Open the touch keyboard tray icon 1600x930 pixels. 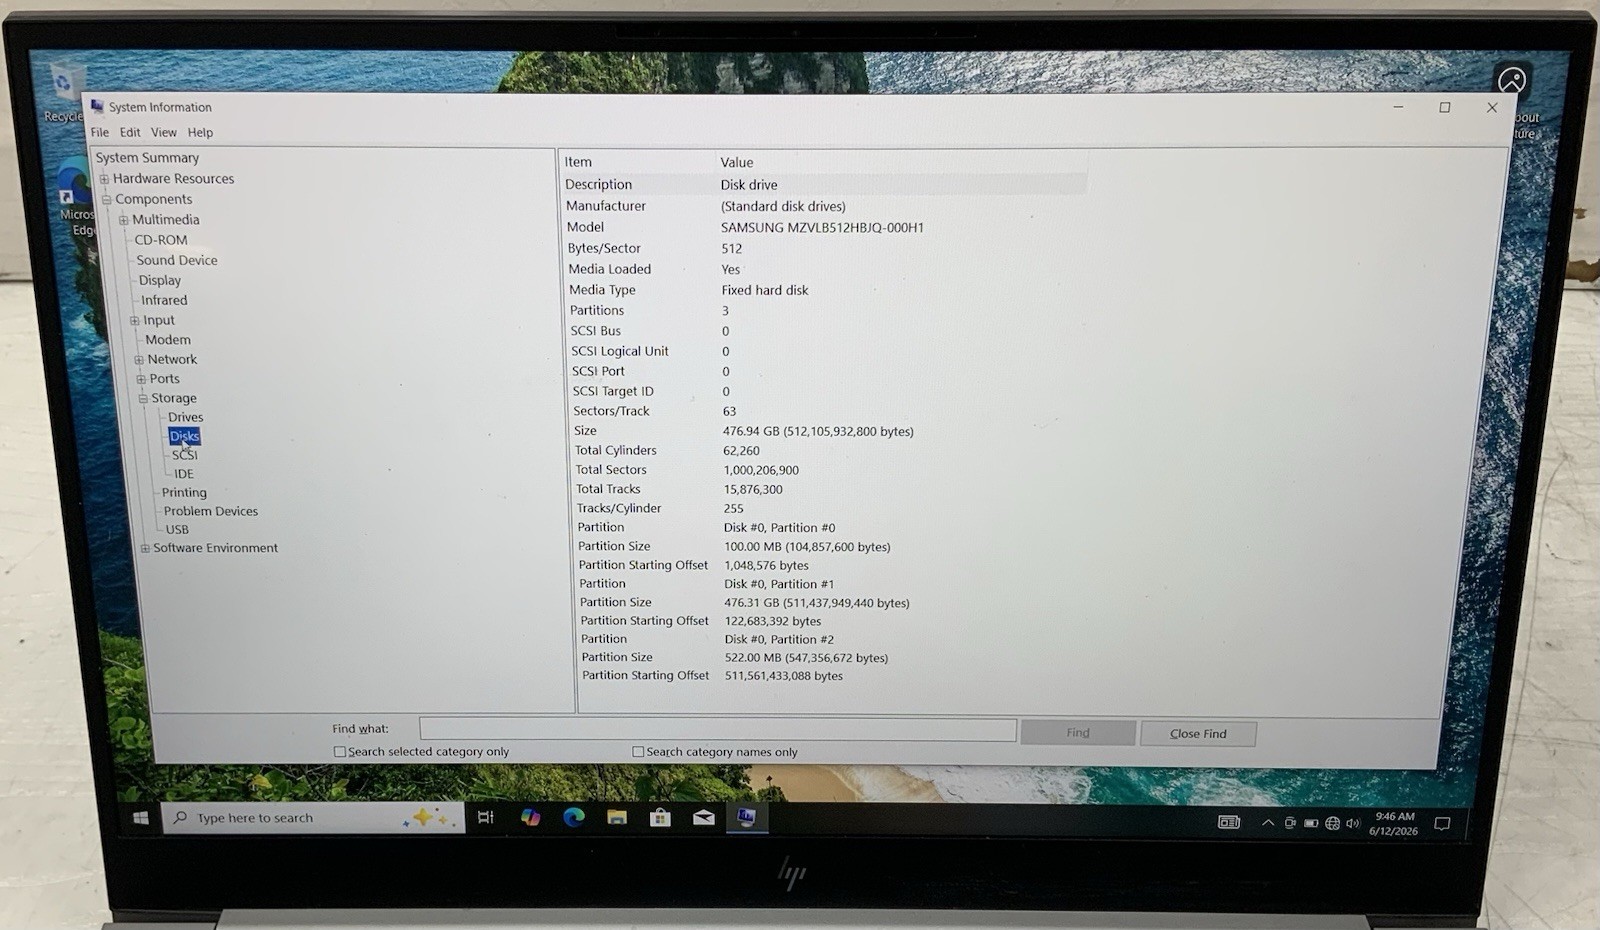[x=1229, y=822]
